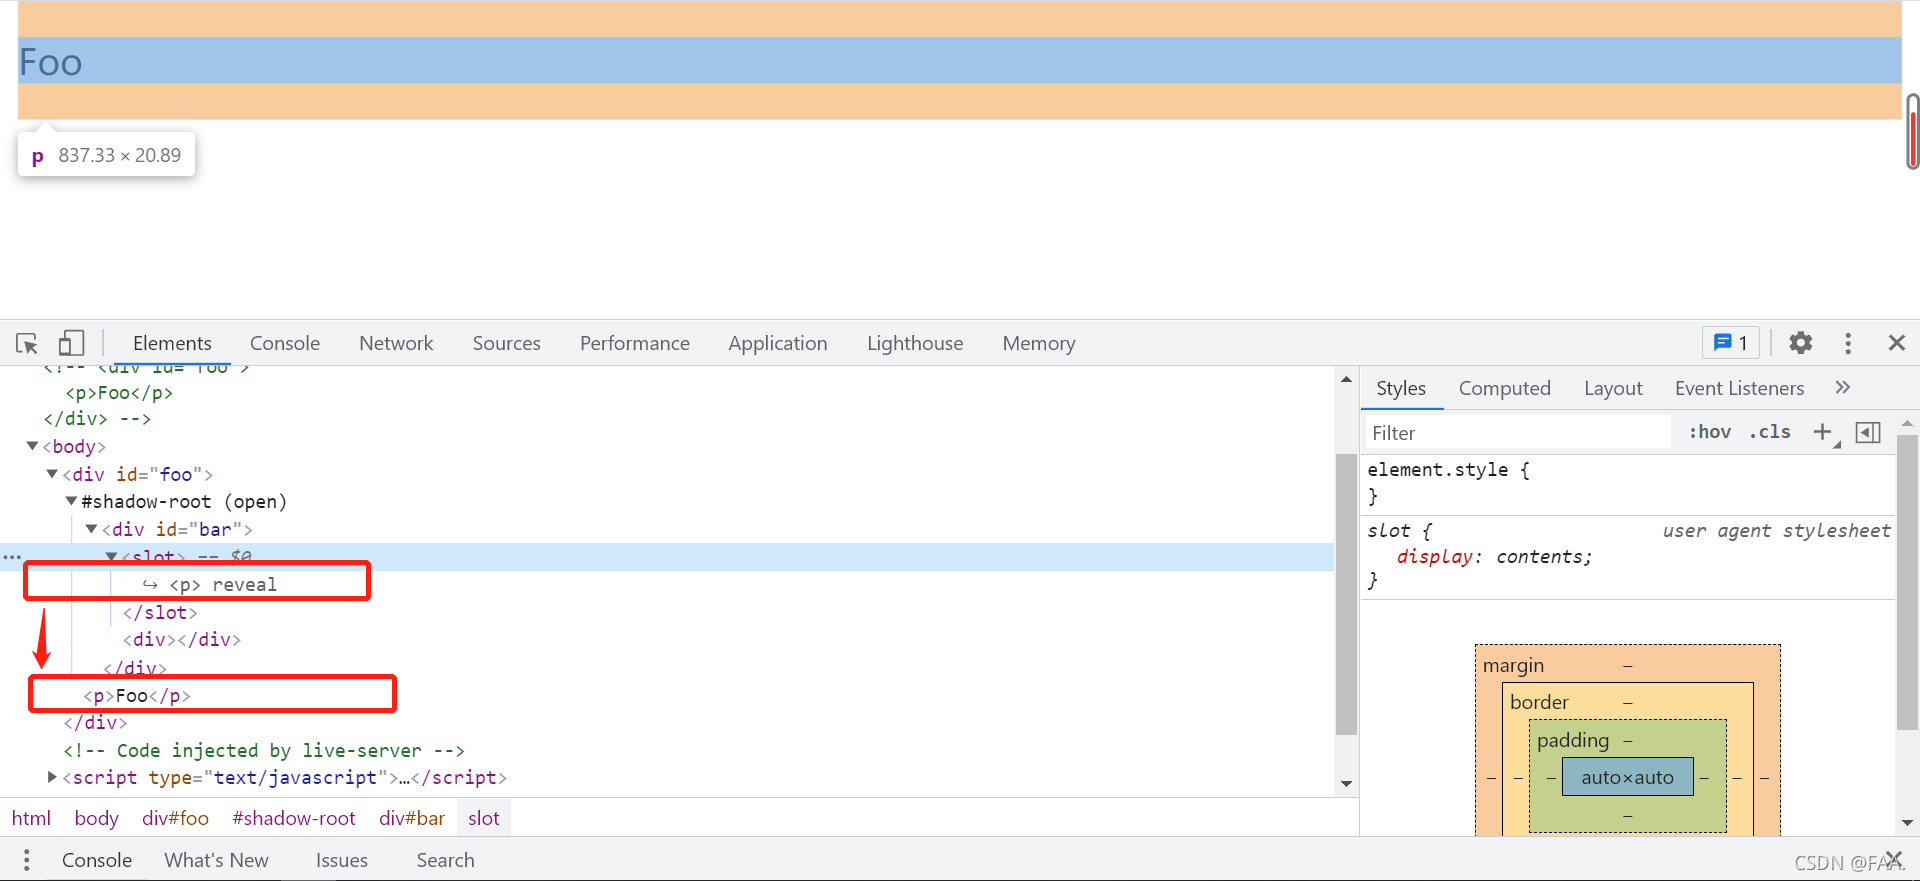
Task: Click the reveal link for slotted p
Action: pos(244,584)
